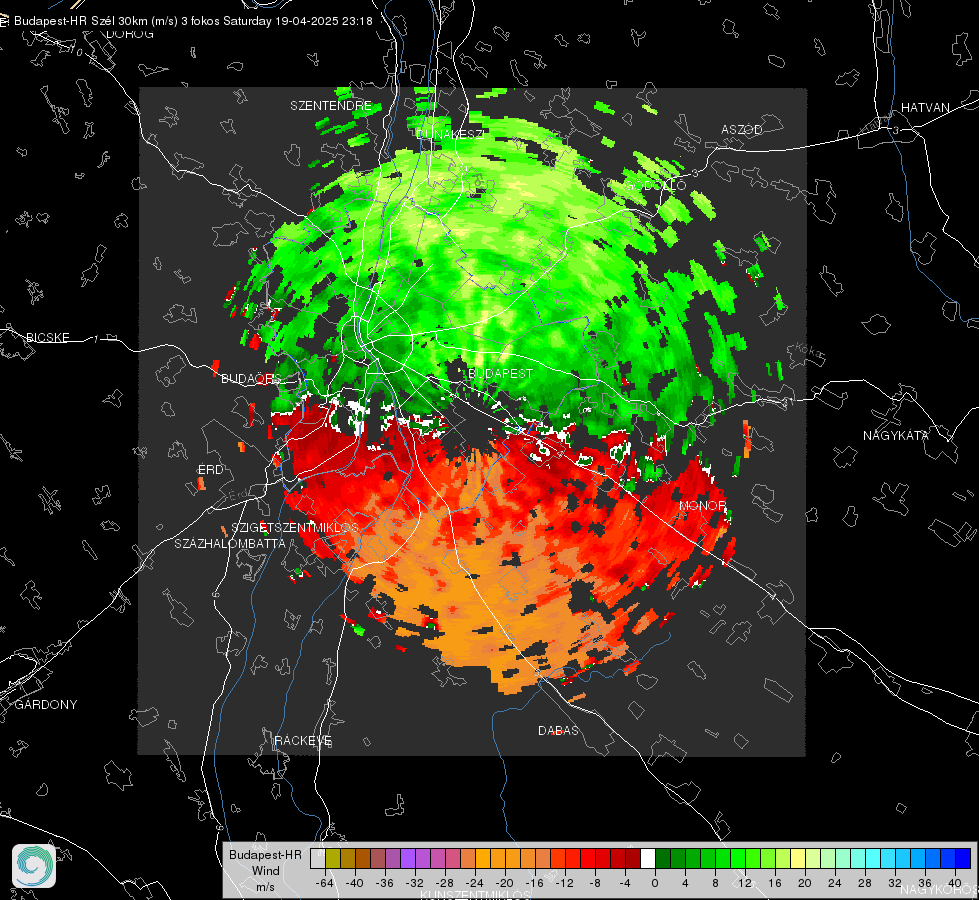Pick the yellow 20 m/s legend swatch
The image size is (979, 900).
coord(798,859)
